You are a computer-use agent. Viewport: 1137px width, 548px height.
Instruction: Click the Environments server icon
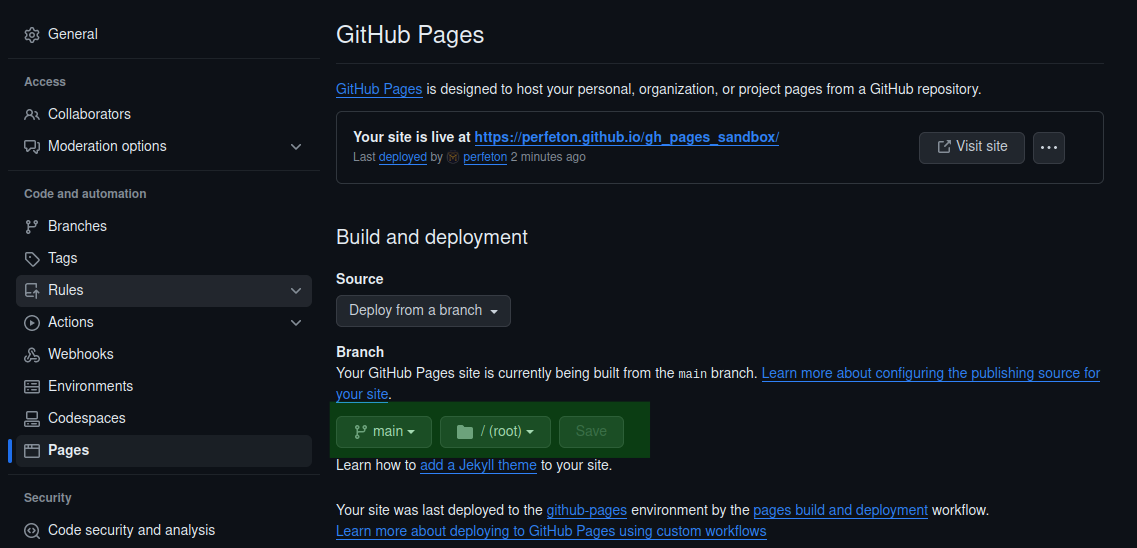pos(32,386)
